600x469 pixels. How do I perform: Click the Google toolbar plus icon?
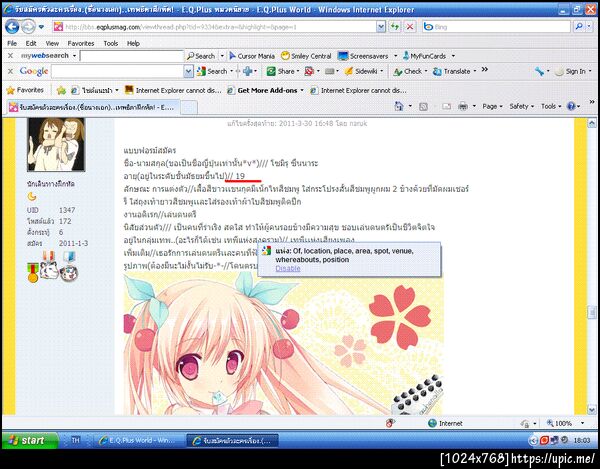tap(248, 71)
